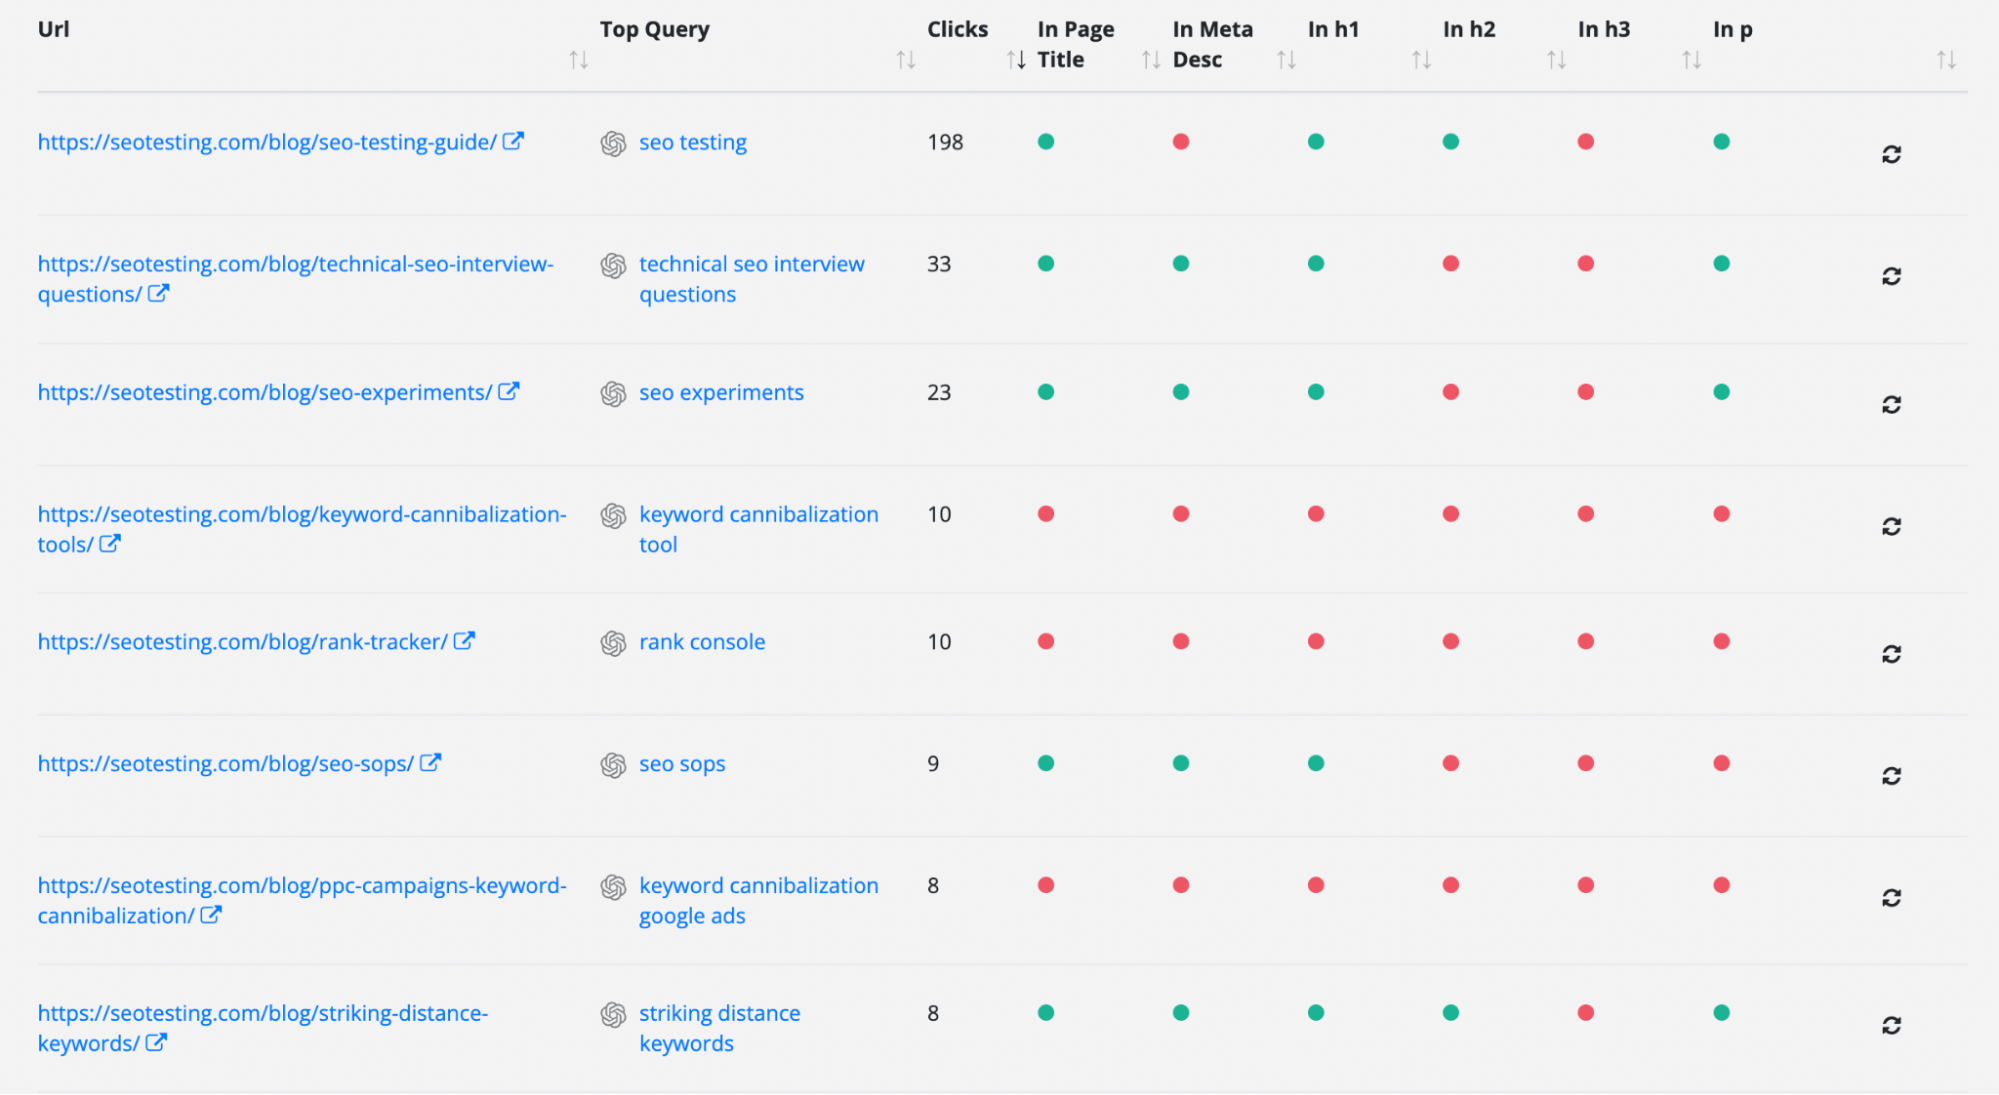Open the striking-distance-keywords blog URL
This screenshot has height=1095, width=1999.
pyautogui.click(x=263, y=1028)
